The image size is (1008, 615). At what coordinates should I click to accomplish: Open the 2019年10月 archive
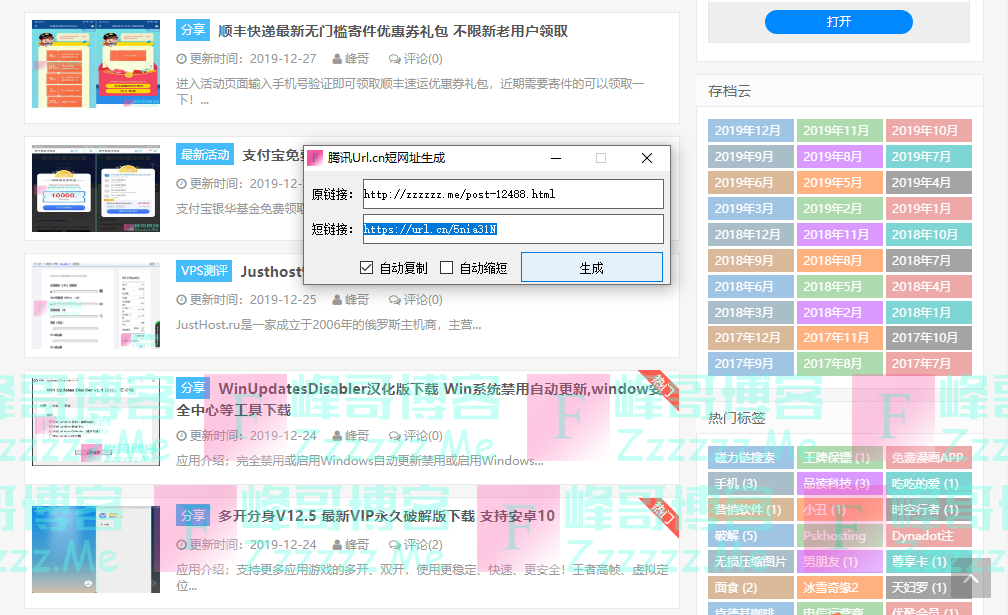pos(928,130)
